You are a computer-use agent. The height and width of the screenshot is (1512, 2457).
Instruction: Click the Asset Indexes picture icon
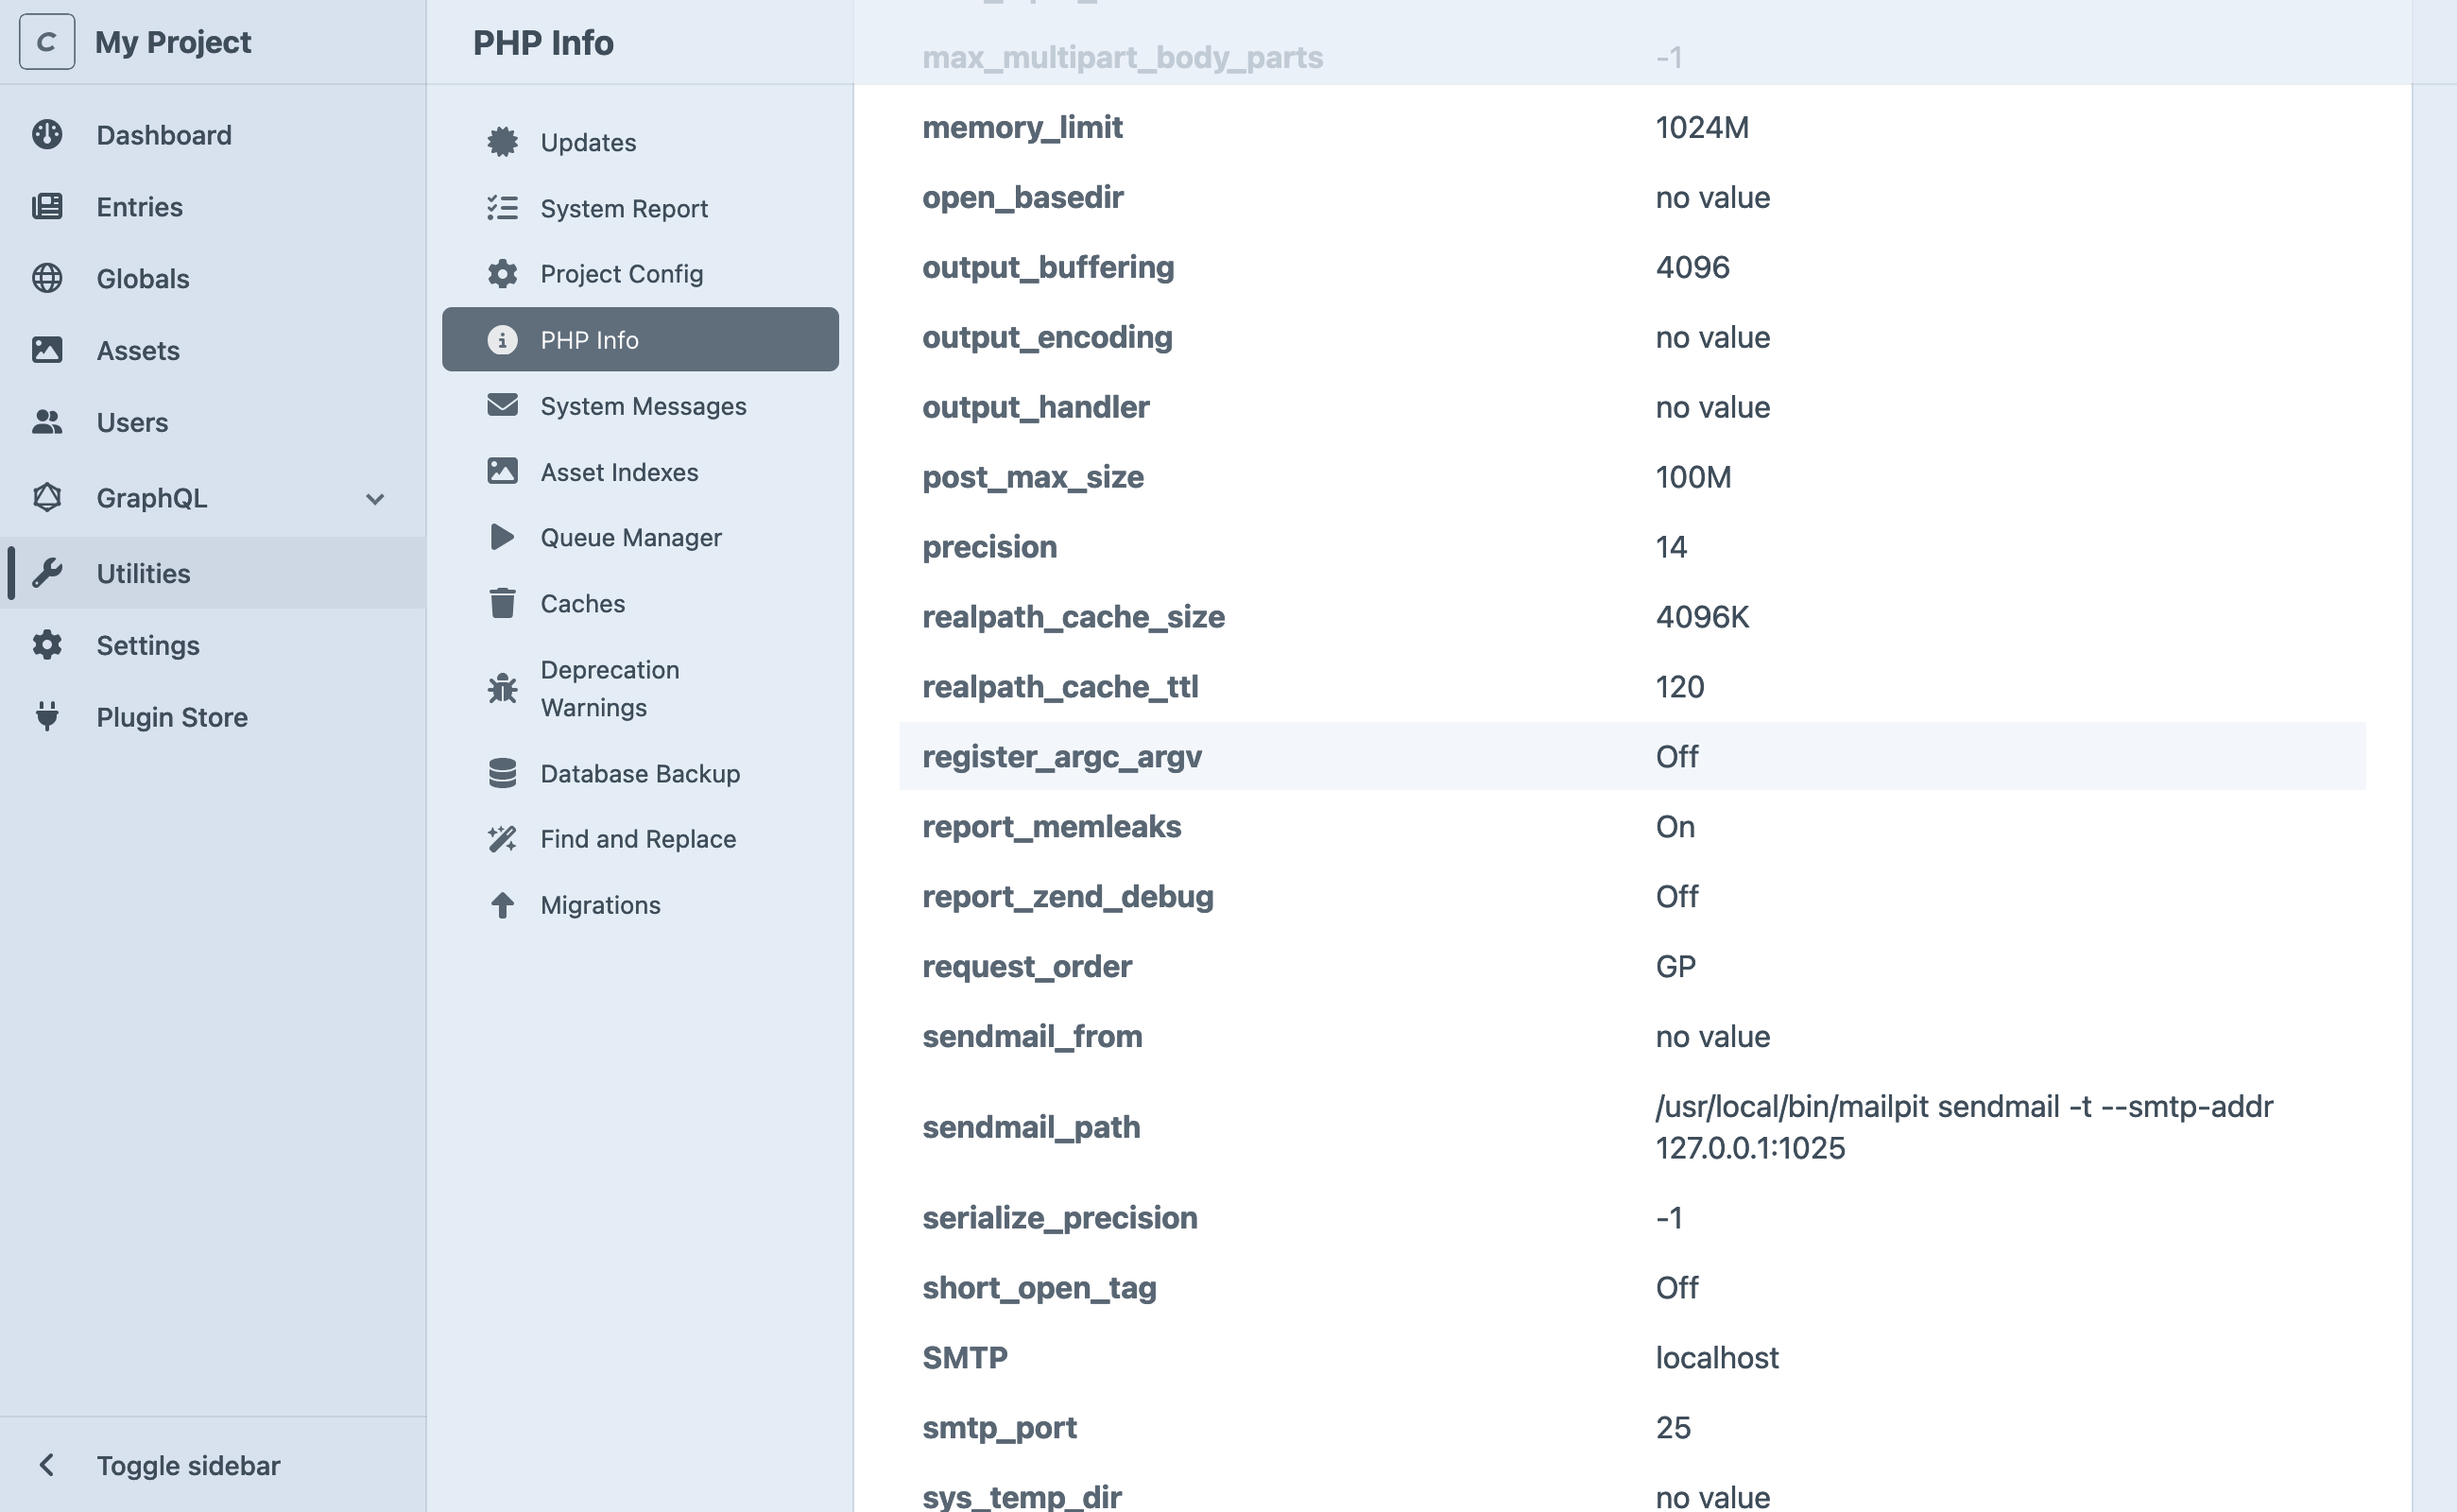tap(502, 471)
